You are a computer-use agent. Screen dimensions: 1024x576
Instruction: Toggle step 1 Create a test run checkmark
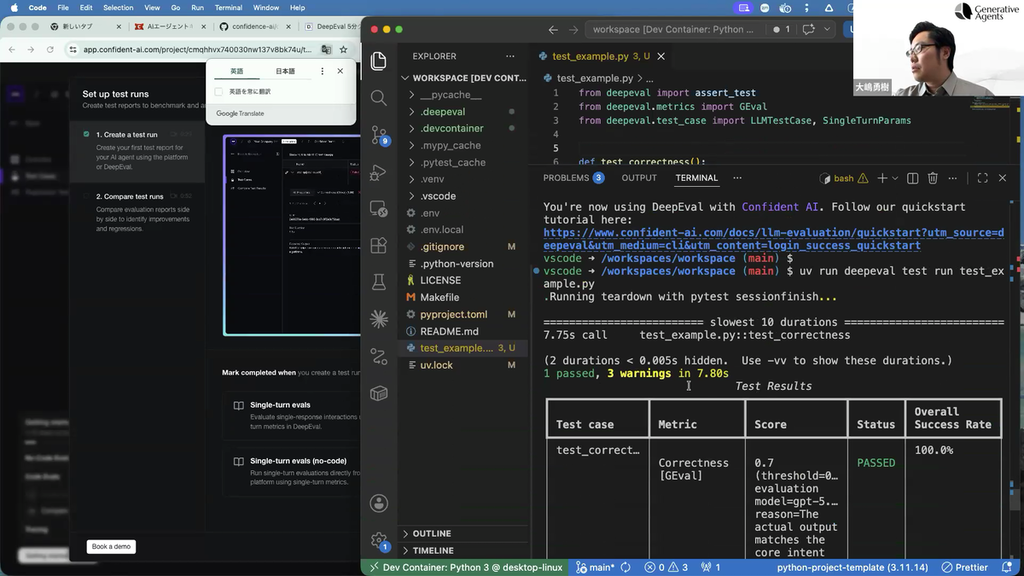click(86, 134)
